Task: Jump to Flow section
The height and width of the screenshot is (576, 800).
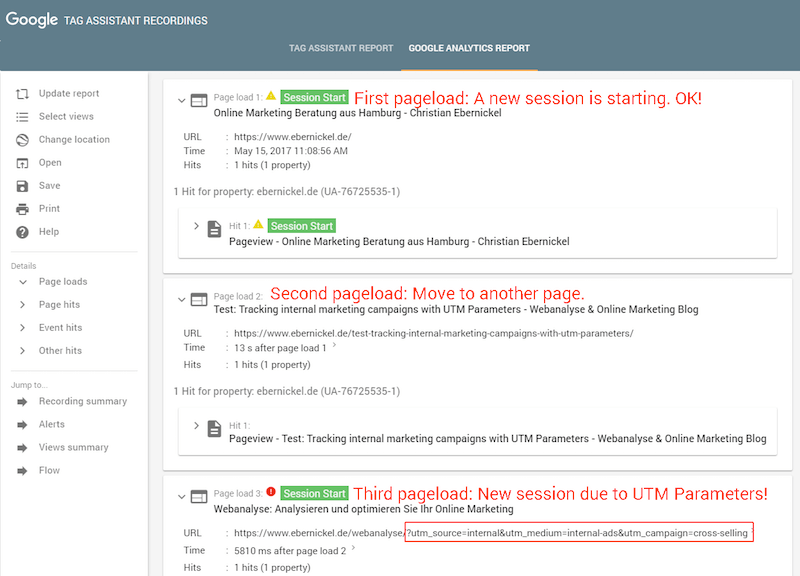Action: pos(49,470)
